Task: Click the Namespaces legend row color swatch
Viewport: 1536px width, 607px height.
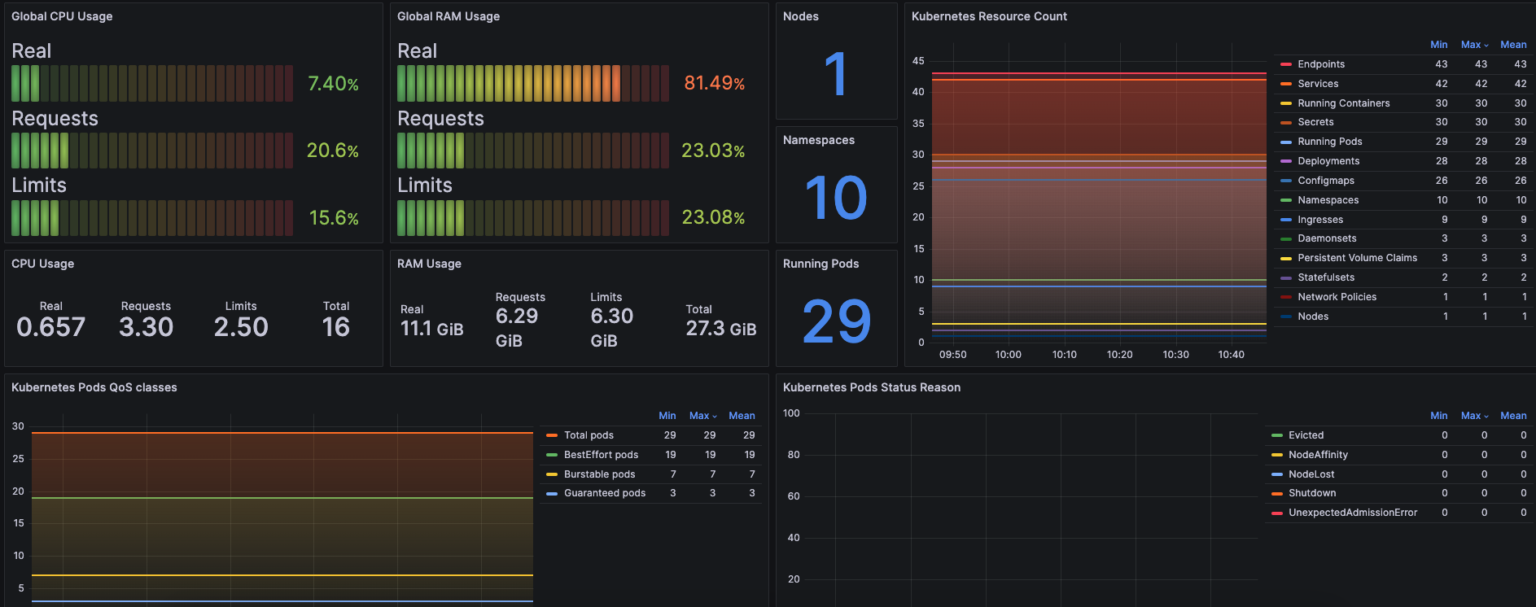Action: click(x=1286, y=200)
